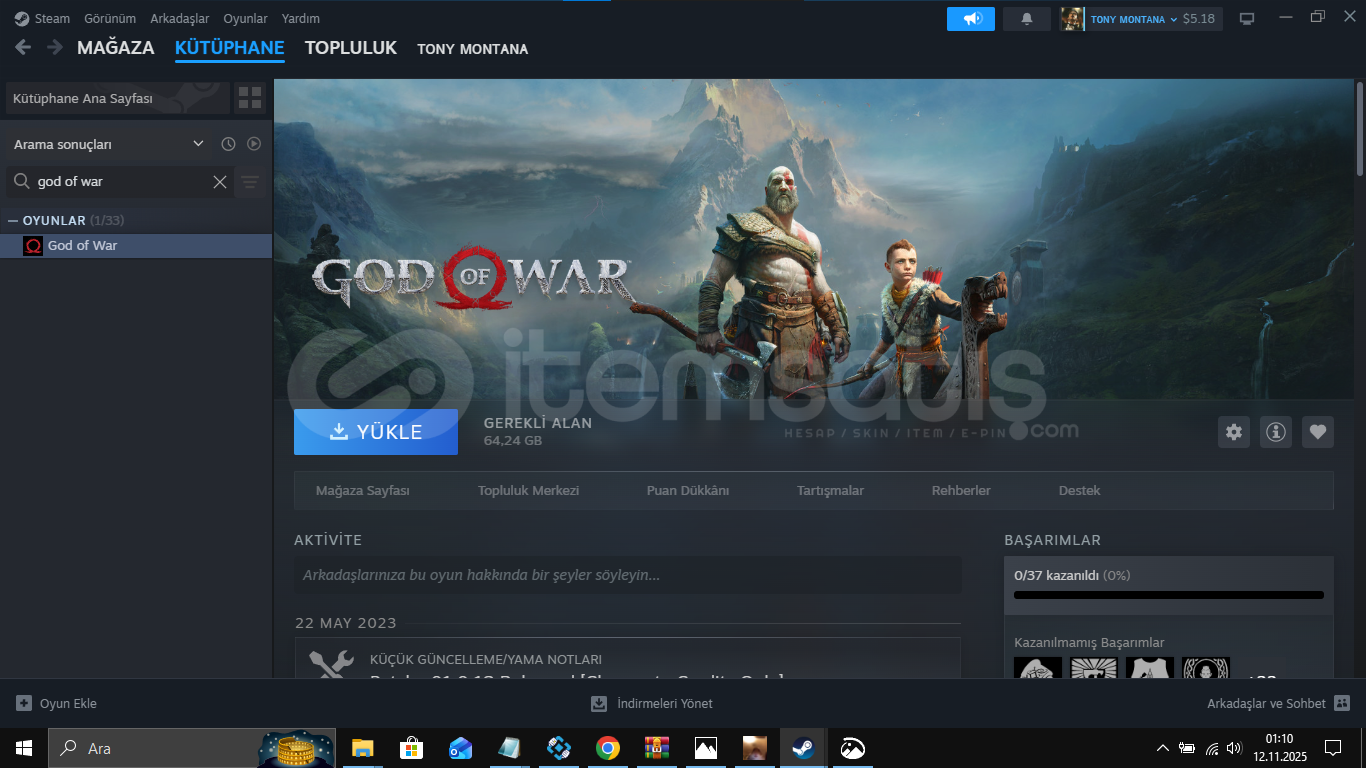
Task: Go to Tartışmalar link
Action: [830, 491]
